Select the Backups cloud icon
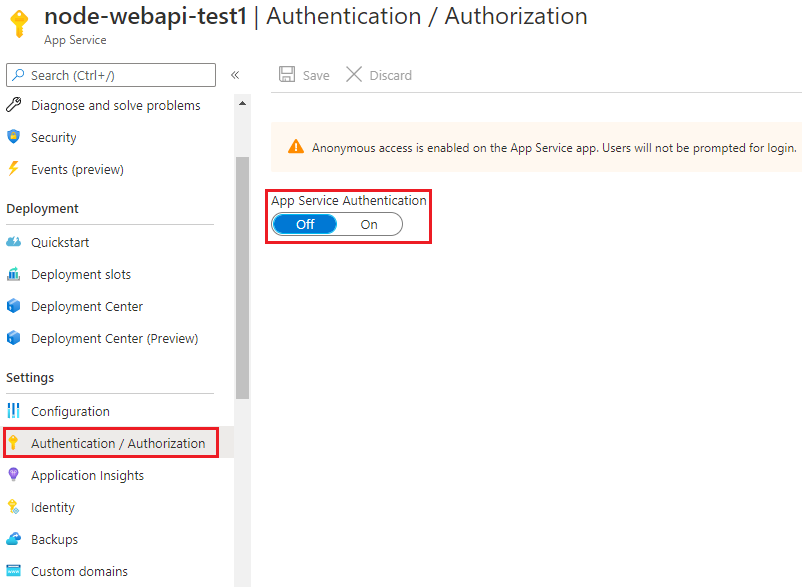Image resolution: width=802 pixels, height=587 pixels. click(14, 539)
